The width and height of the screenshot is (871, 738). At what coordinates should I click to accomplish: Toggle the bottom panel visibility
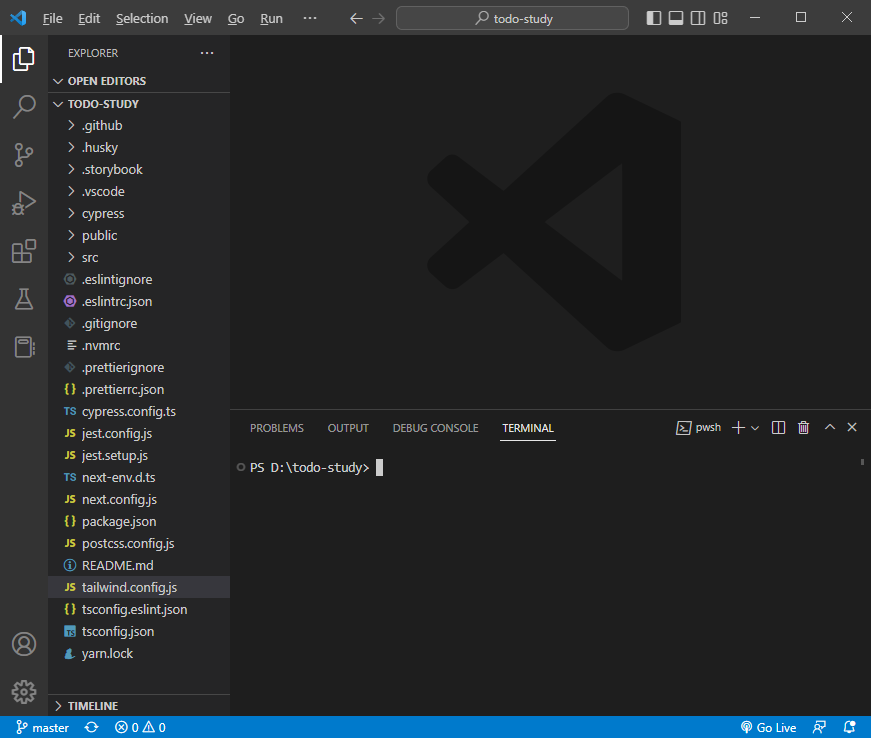point(676,18)
